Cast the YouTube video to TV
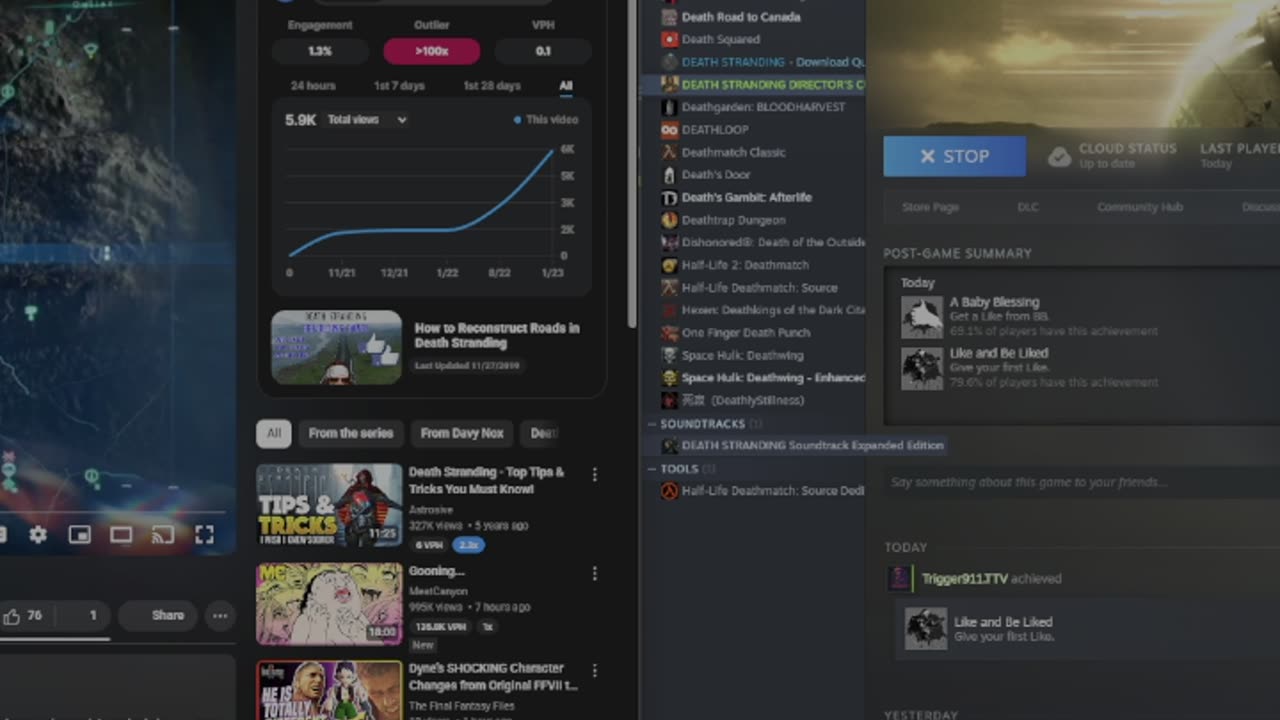1280x720 pixels. [x=162, y=535]
